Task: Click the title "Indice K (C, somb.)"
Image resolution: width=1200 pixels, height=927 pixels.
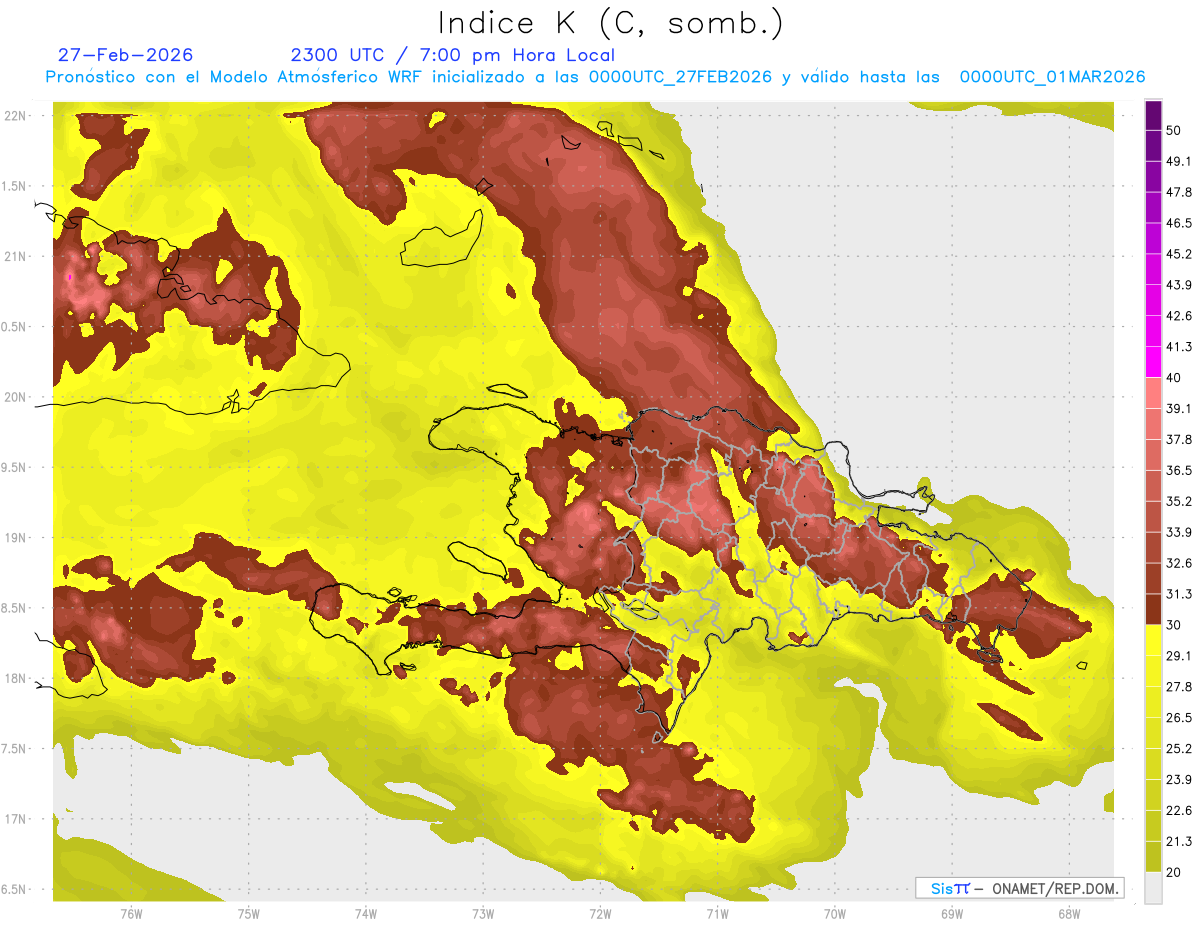Action: point(610,23)
